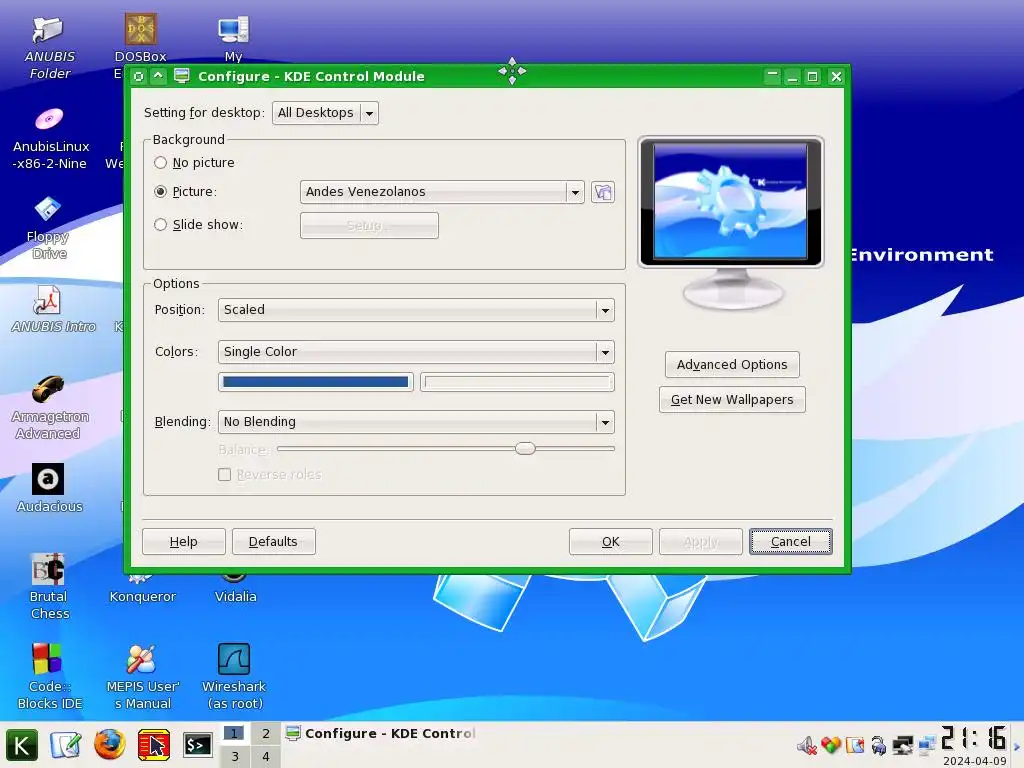Click the red cursor app icon in the taskbar

tap(153, 745)
